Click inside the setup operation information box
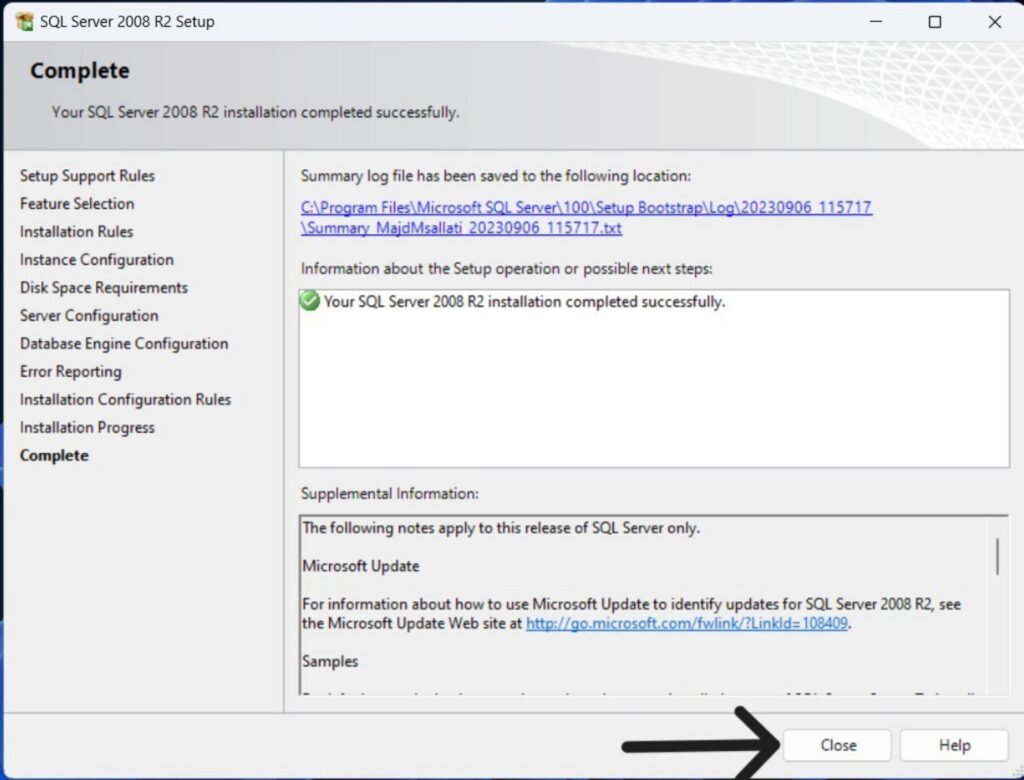 coord(653,390)
